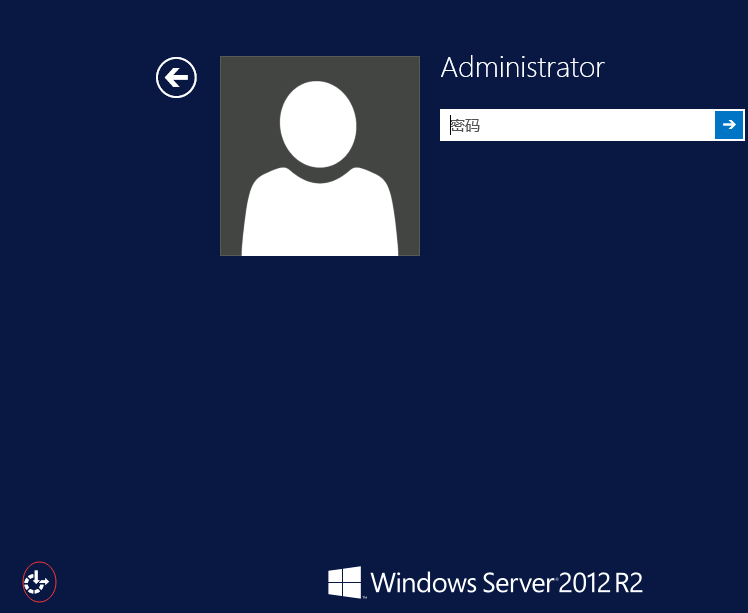This screenshot has height=613, width=748.
Task: Click the back arrow to switch user
Action: 176,77
